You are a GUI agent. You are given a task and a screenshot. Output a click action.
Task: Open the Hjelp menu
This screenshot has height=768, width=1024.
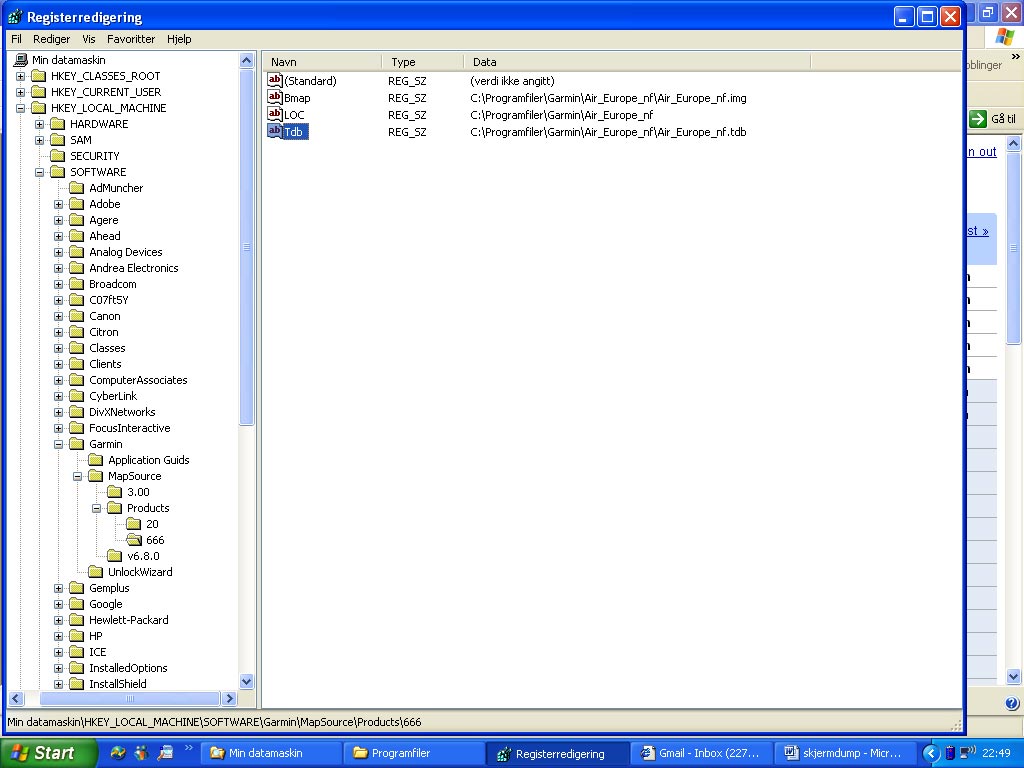pyautogui.click(x=179, y=39)
